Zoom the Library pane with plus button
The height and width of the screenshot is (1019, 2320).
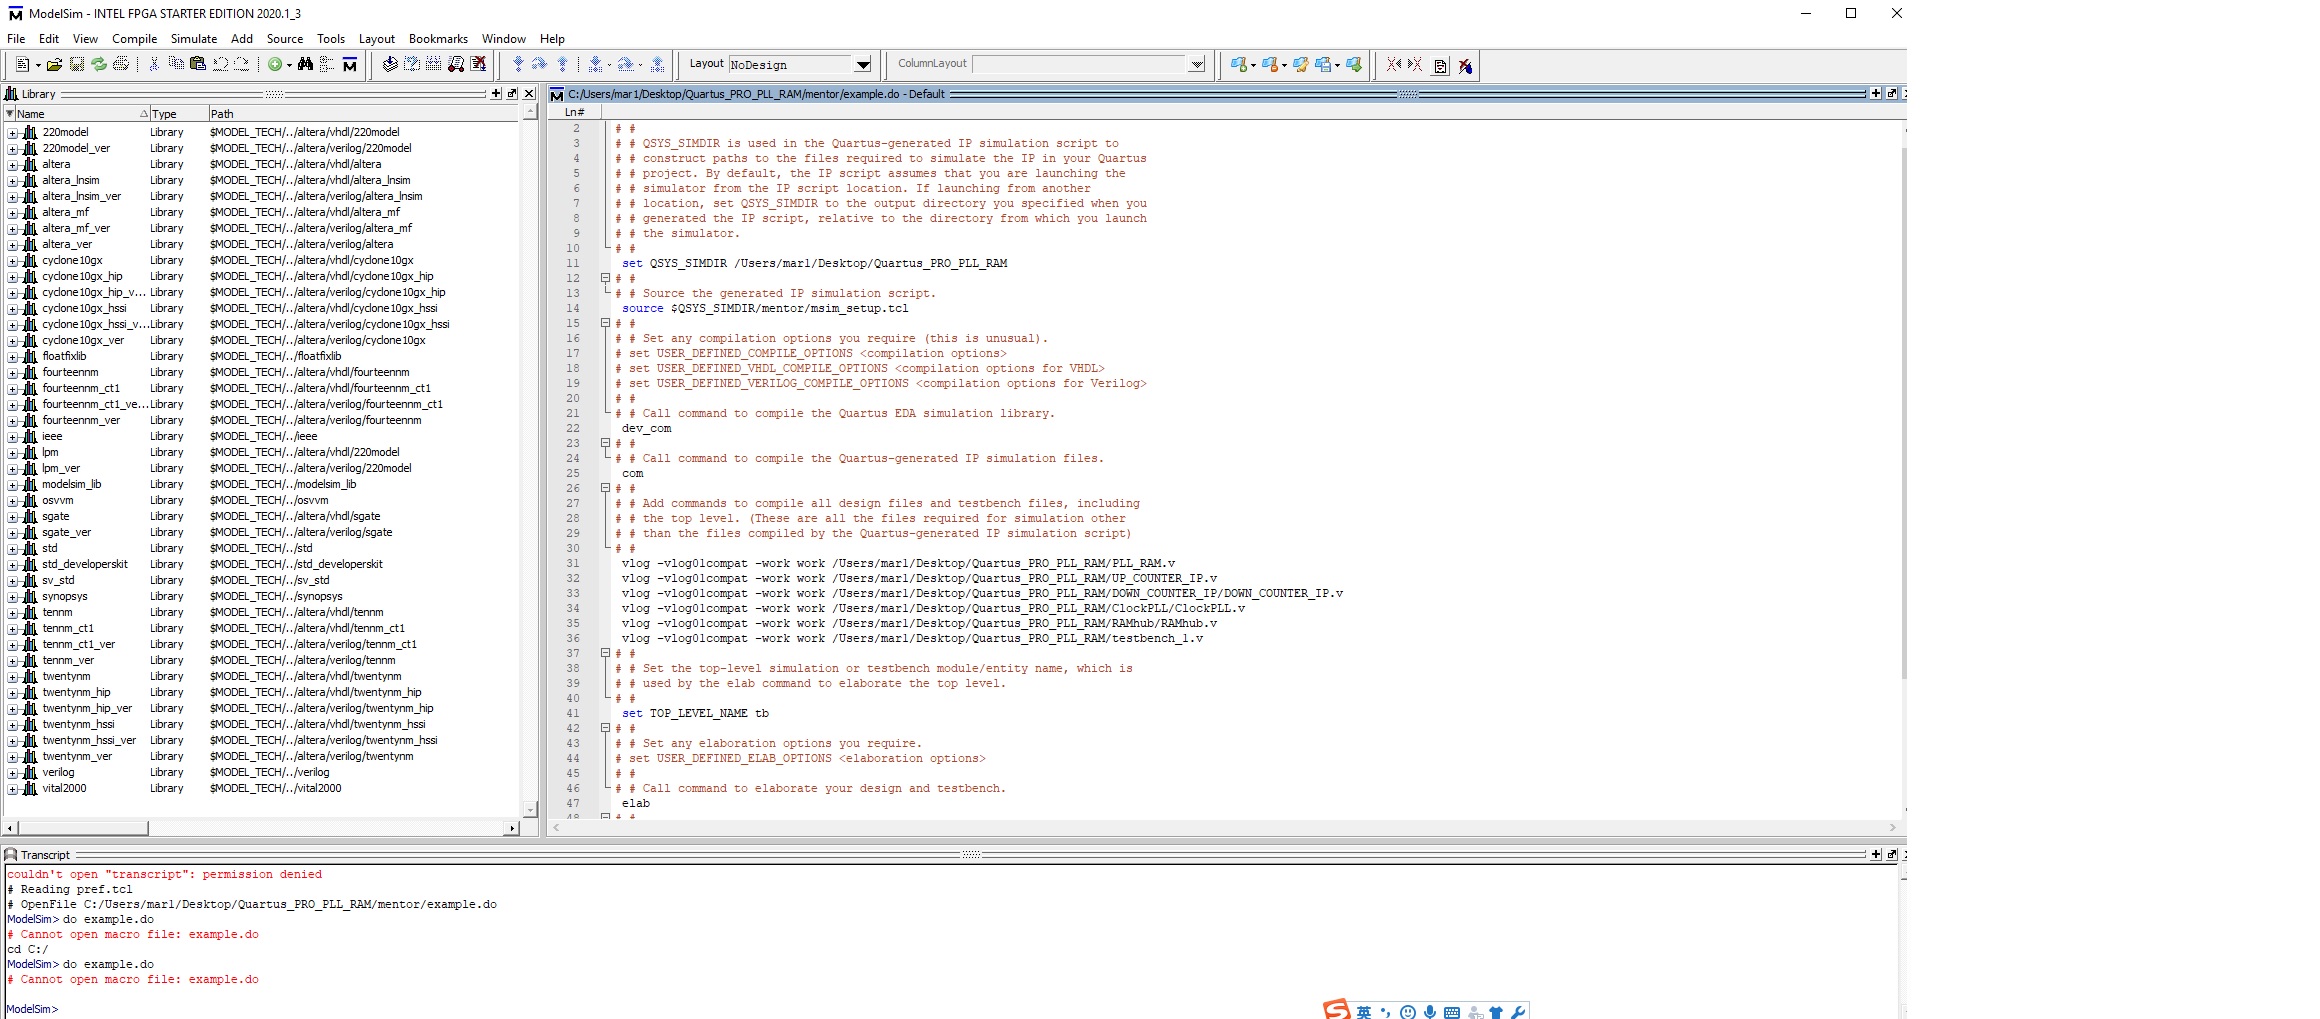pos(496,94)
